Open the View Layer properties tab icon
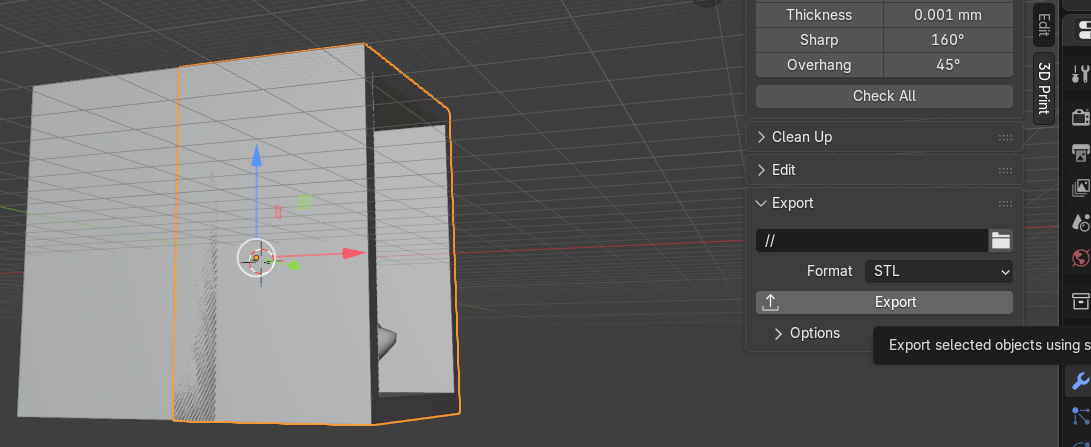 click(x=1080, y=187)
